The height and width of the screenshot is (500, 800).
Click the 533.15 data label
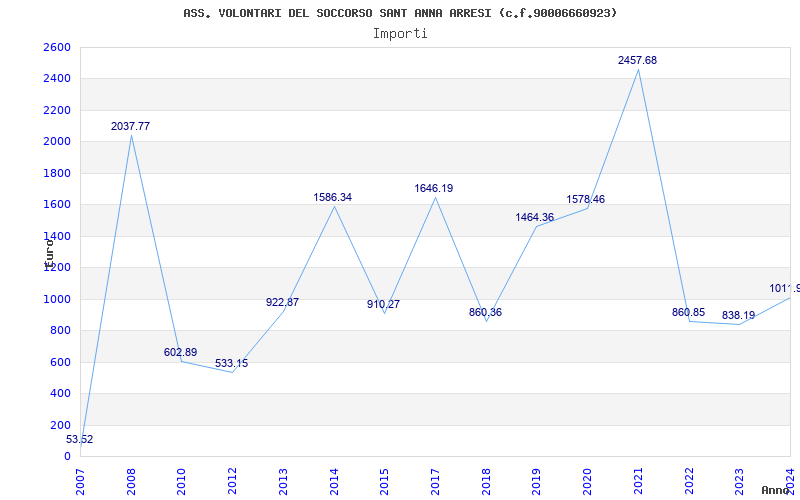(232, 364)
